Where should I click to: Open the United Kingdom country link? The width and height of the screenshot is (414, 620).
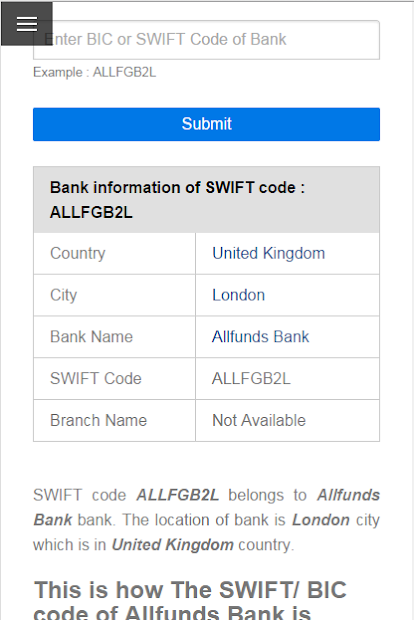coord(268,253)
